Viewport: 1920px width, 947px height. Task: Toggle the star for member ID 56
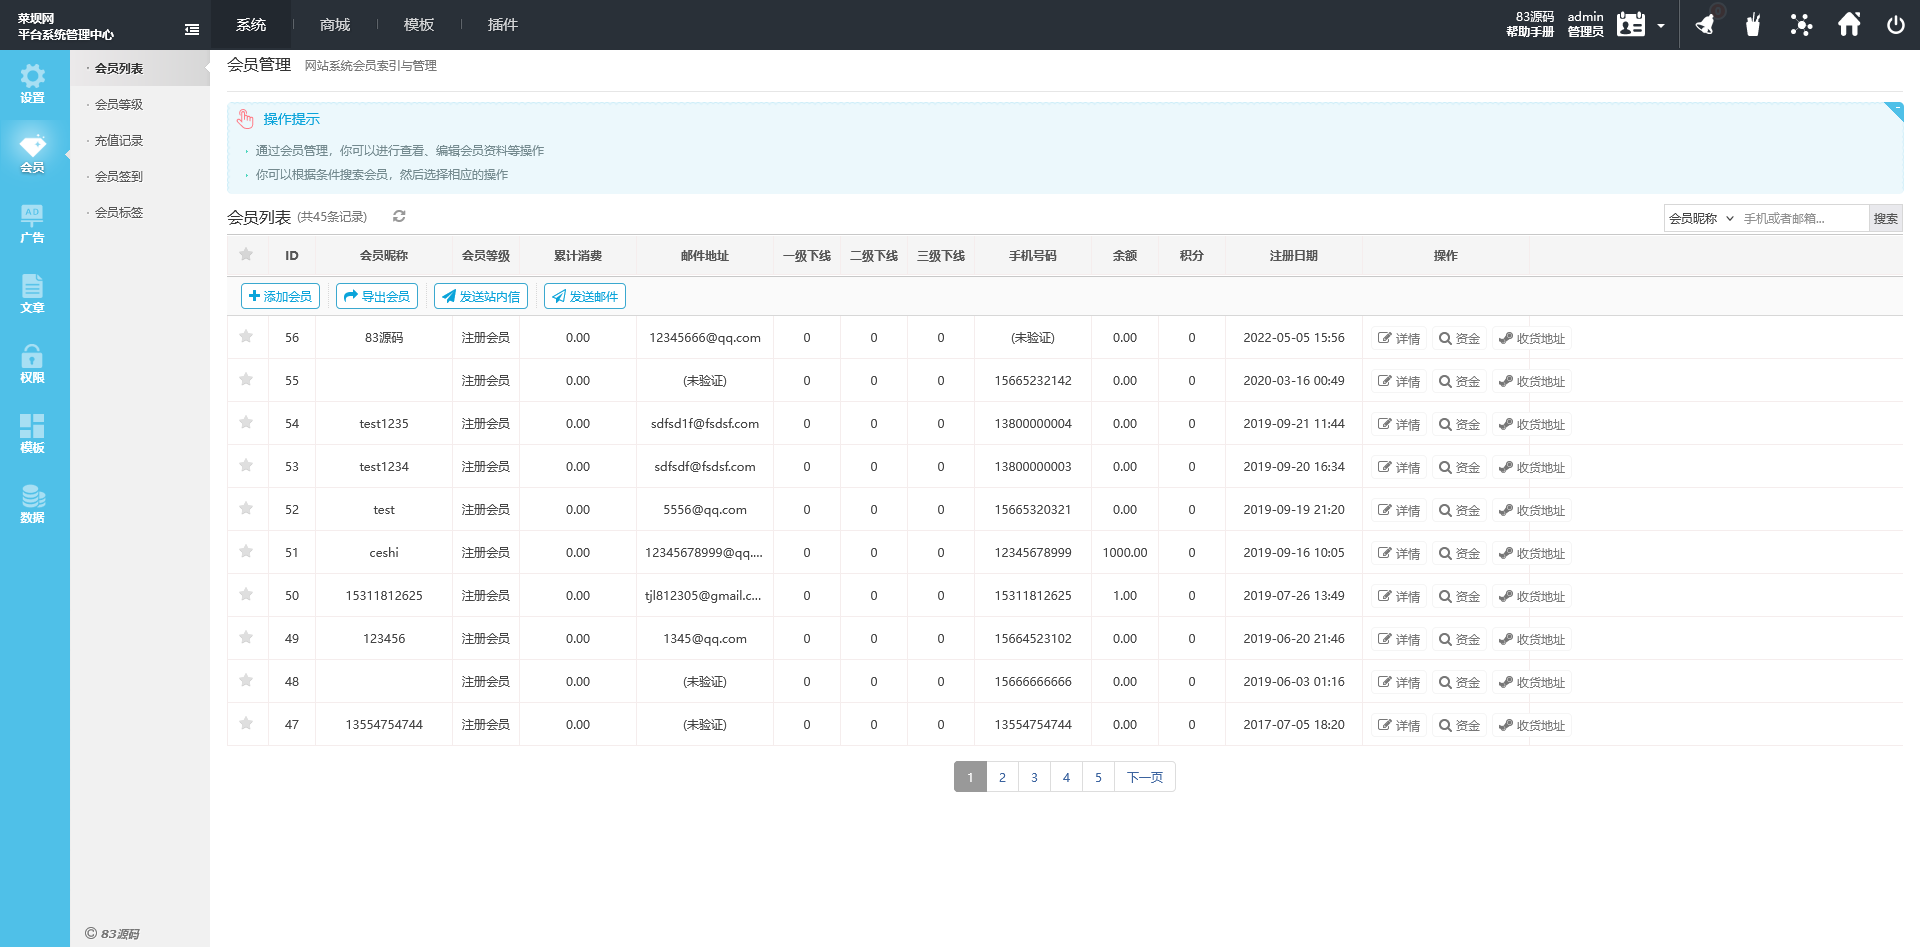[x=246, y=337]
